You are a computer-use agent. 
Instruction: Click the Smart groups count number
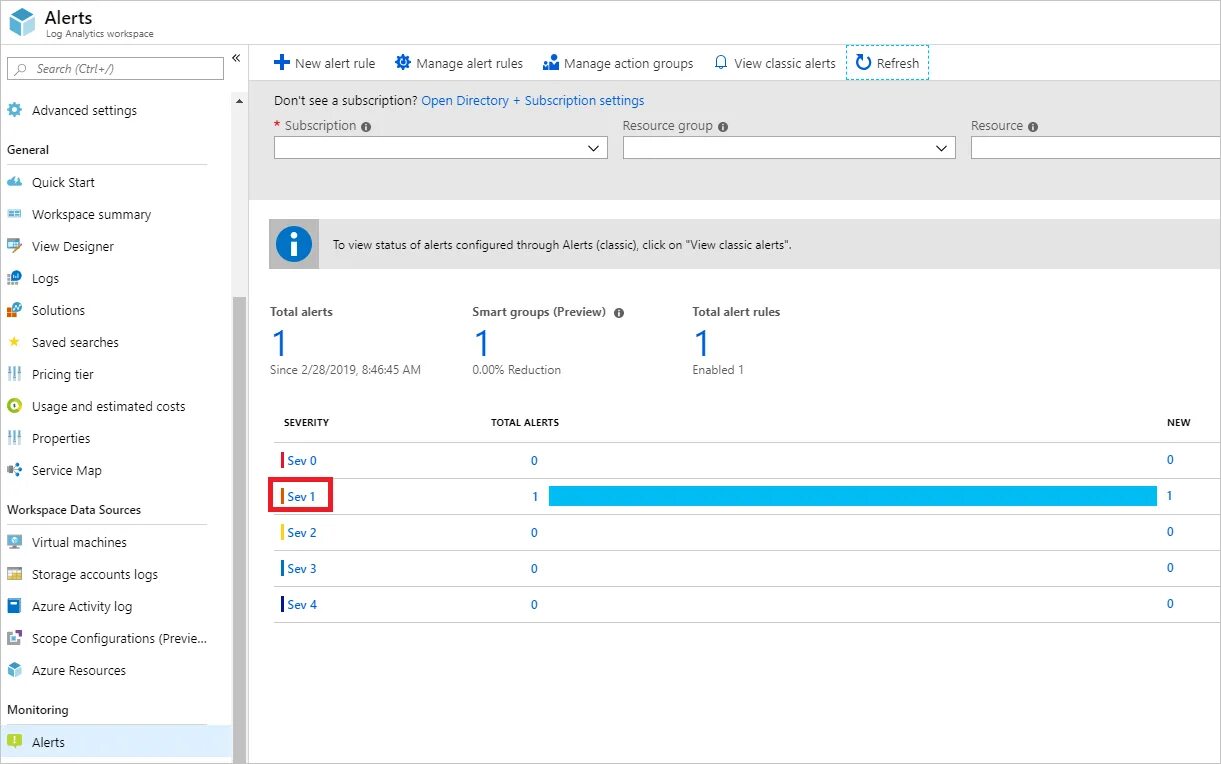[482, 343]
